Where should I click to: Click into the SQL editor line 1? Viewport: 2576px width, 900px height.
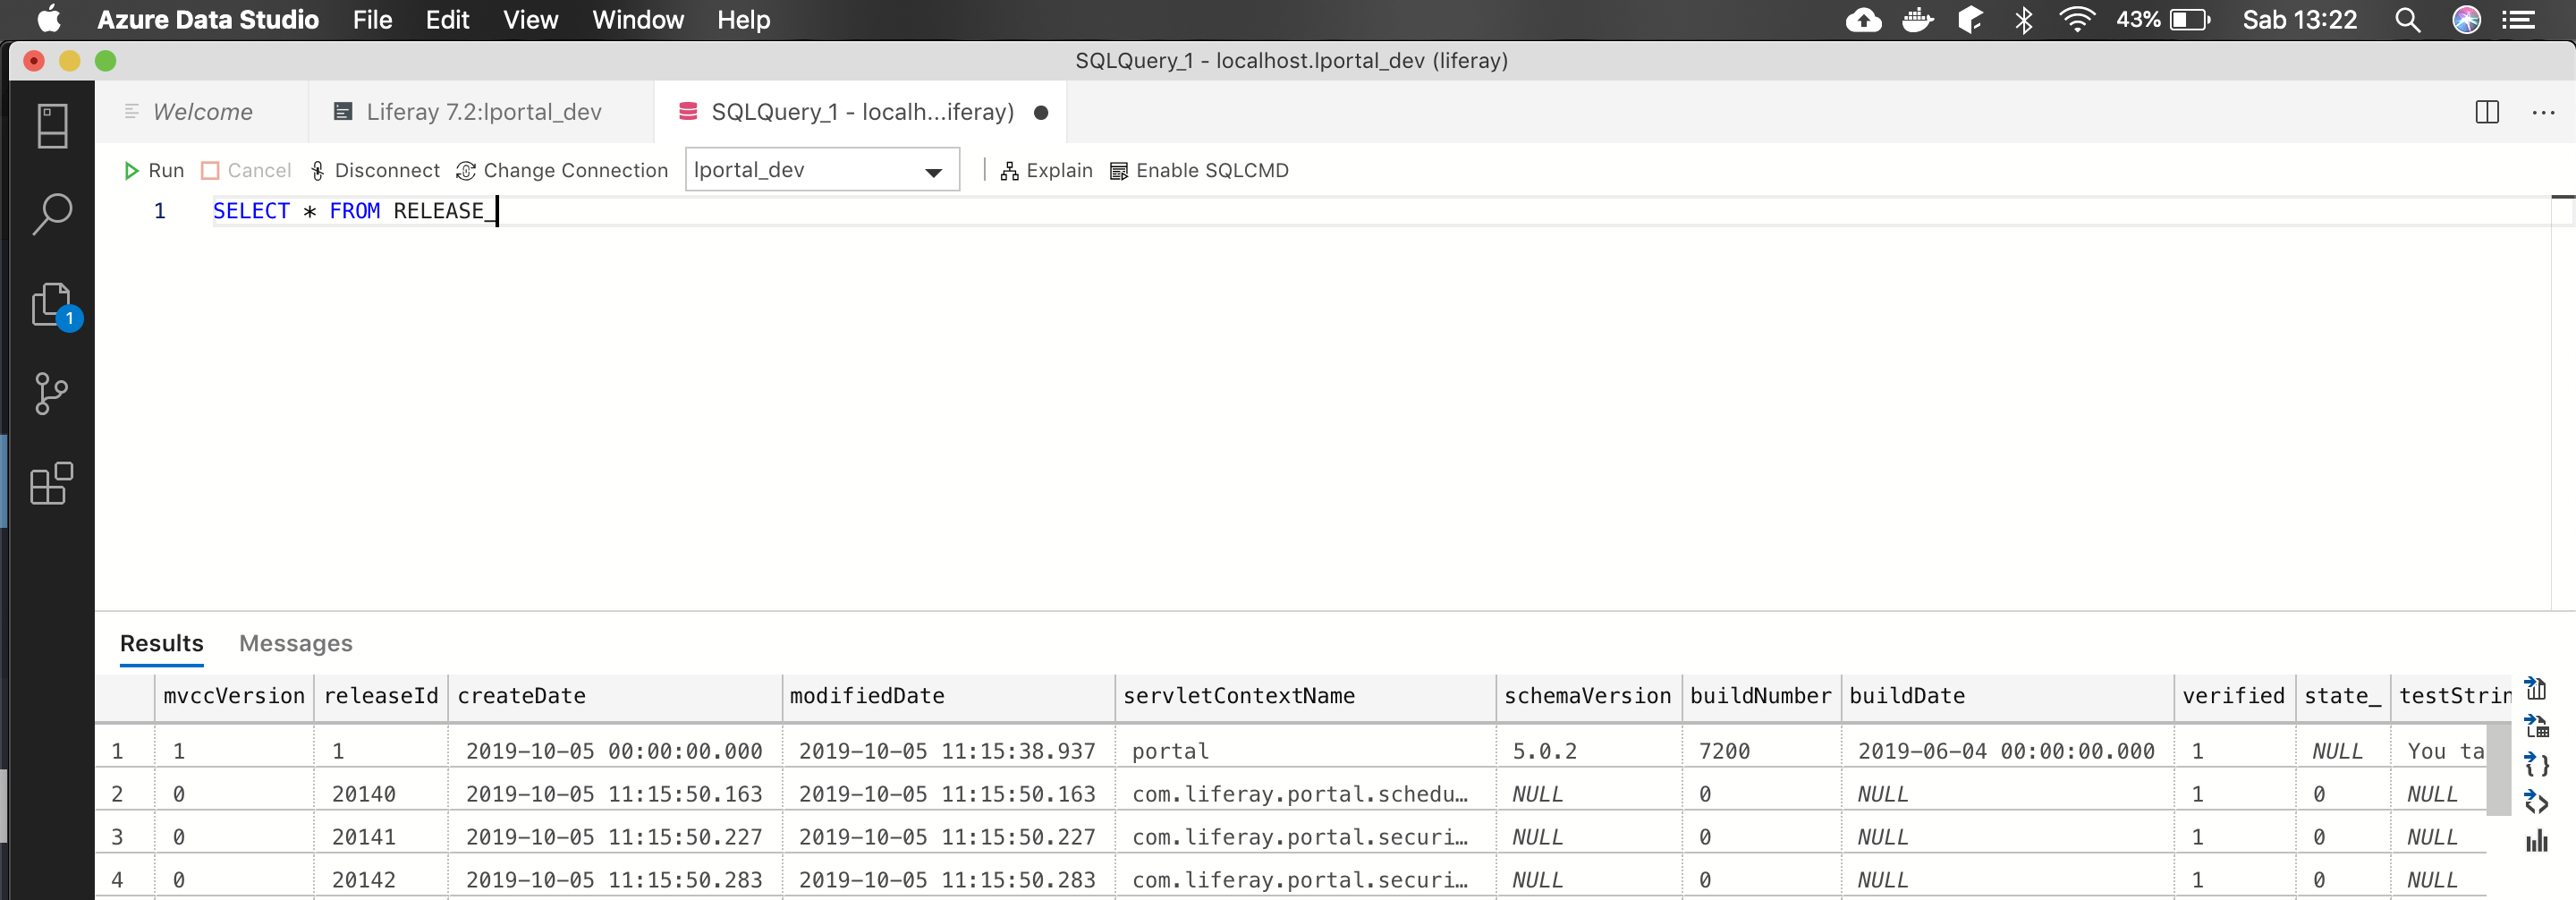point(1380,211)
